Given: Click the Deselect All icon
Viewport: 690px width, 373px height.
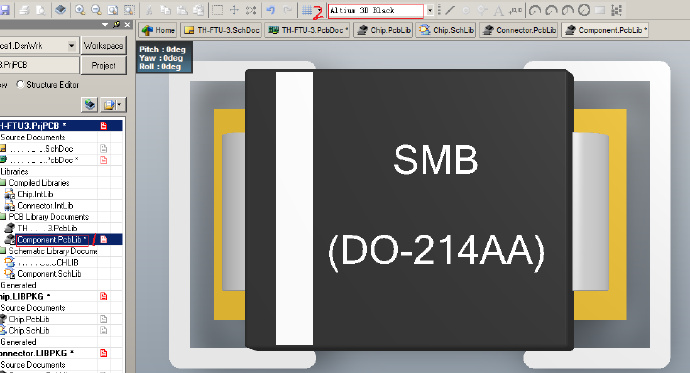Looking at the screenshot, I should [251, 10].
